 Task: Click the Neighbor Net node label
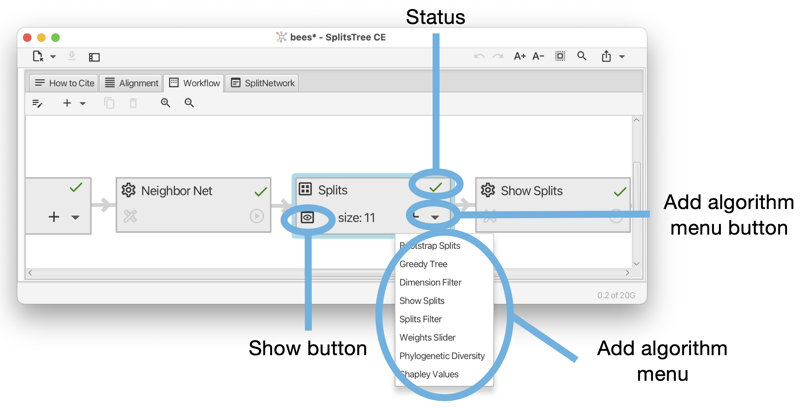[x=177, y=191]
